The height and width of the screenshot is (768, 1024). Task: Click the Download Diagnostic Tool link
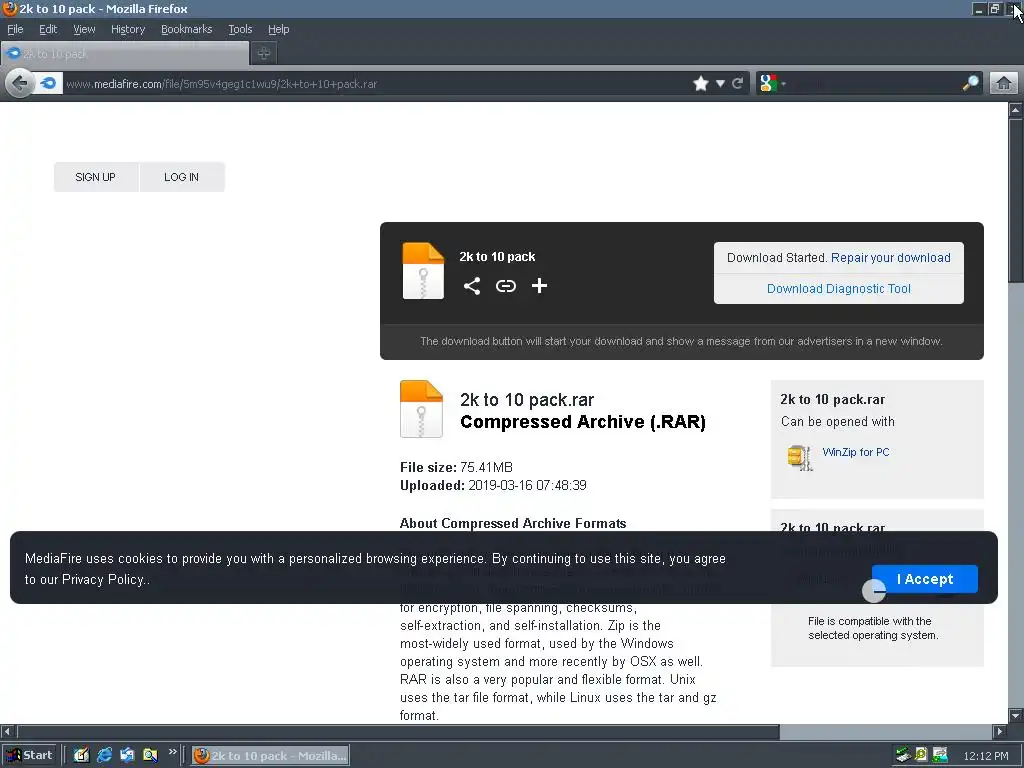pyautogui.click(x=839, y=289)
